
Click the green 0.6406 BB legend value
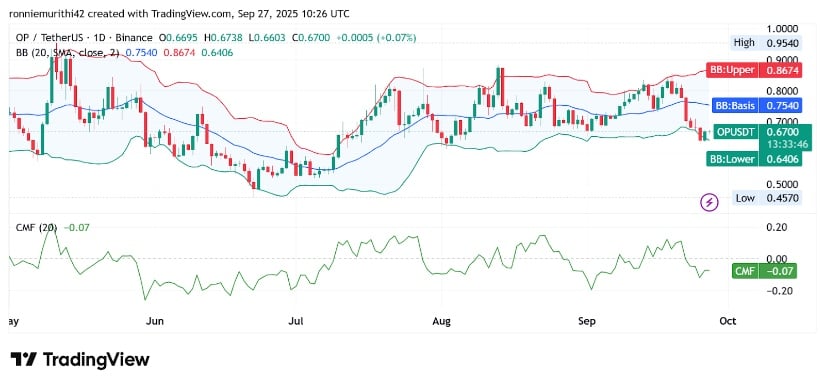[218, 53]
